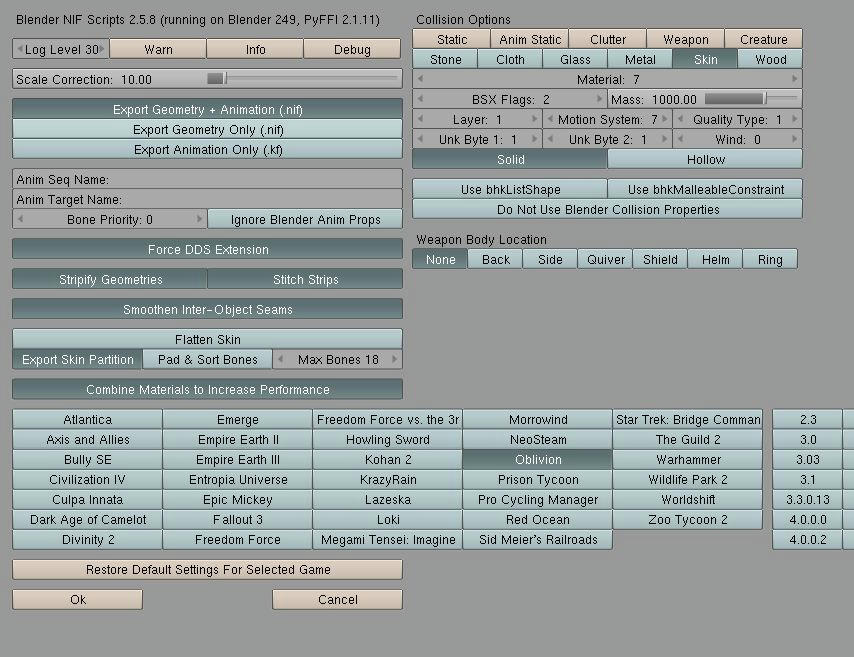The width and height of the screenshot is (854, 657).
Task: Enable Use bhkMalleableConstraint option
Action: [705, 189]
